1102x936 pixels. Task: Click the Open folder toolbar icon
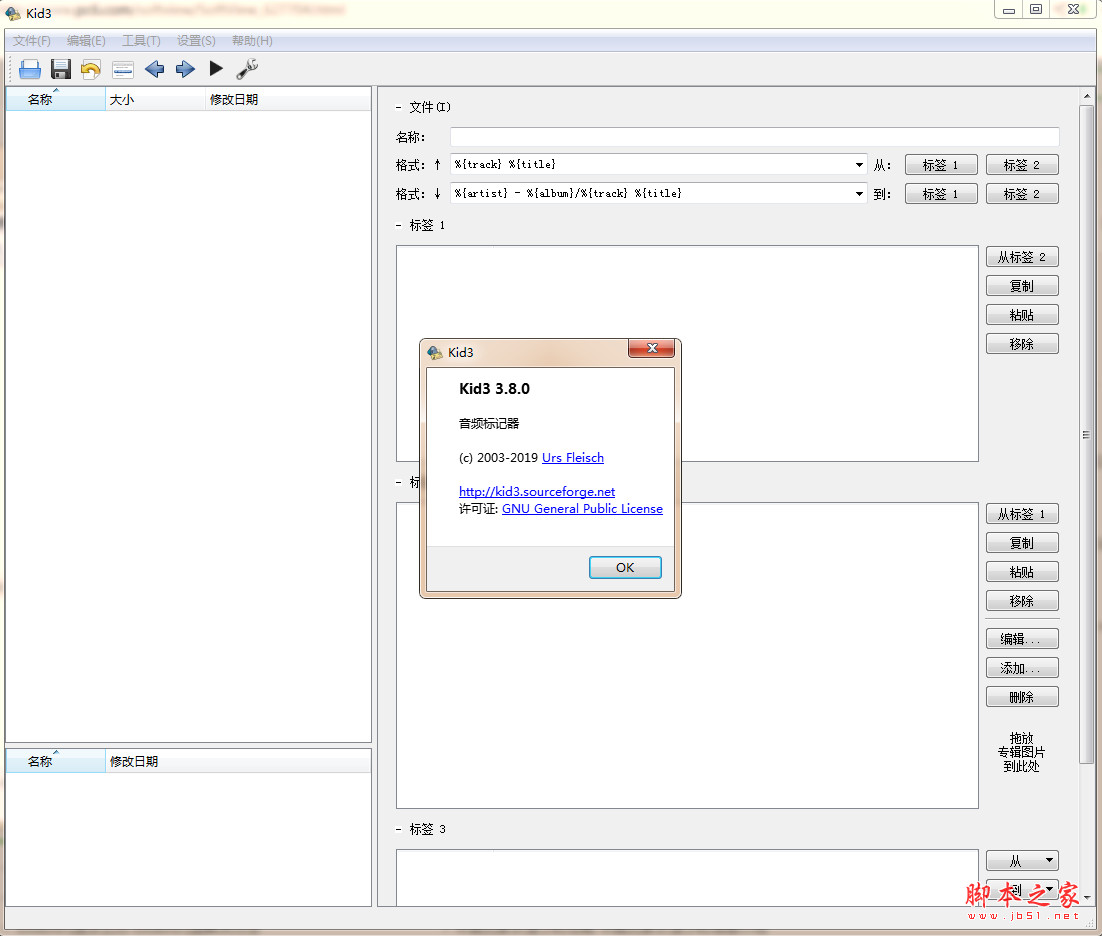click(30, 69)
